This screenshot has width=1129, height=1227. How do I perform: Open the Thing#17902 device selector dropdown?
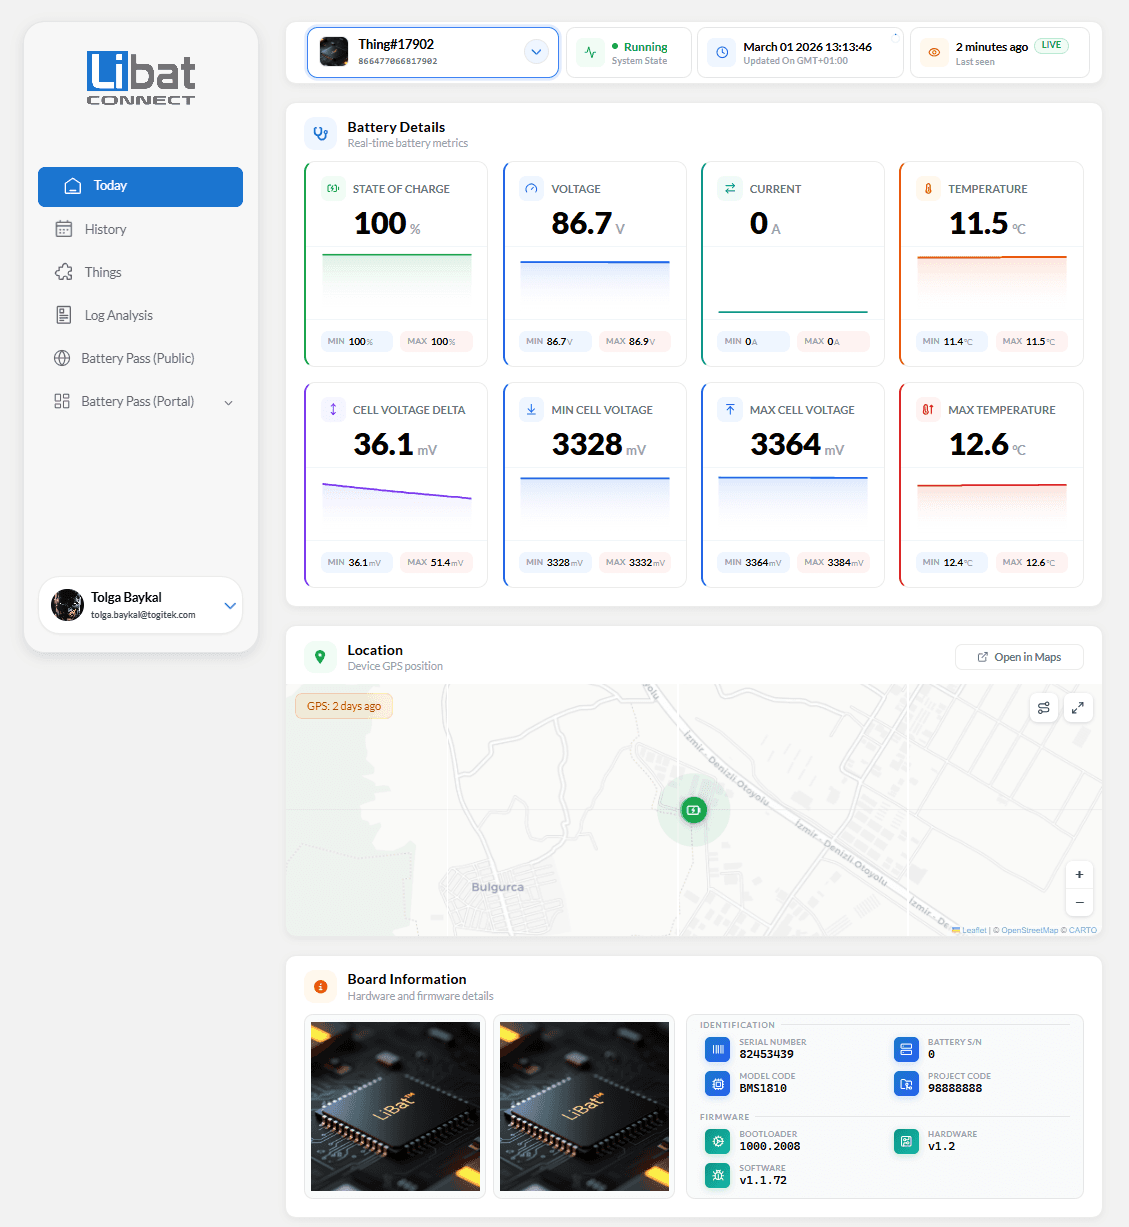(433, 52)
